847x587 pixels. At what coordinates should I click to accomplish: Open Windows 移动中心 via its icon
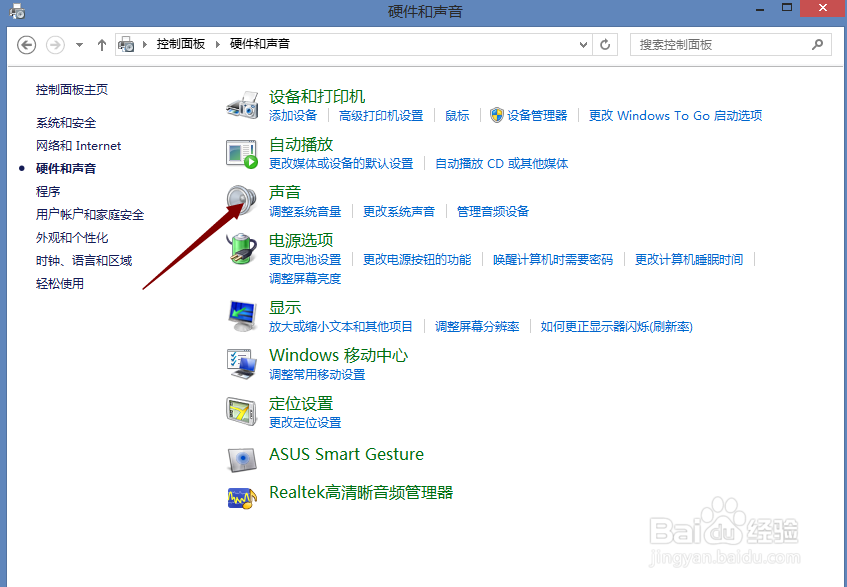pyautogui.click(x=240, y=364)
